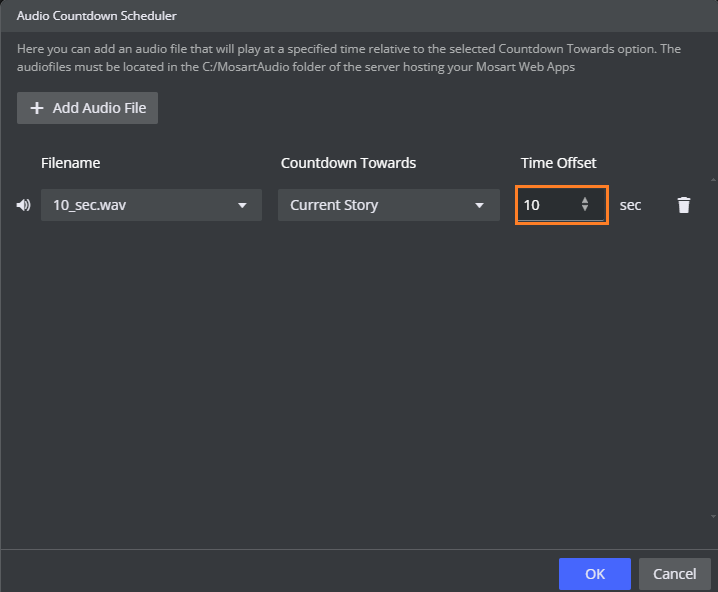Confirm the schedule with OK
Screen dimensions: 718x592
click(595, 574)
